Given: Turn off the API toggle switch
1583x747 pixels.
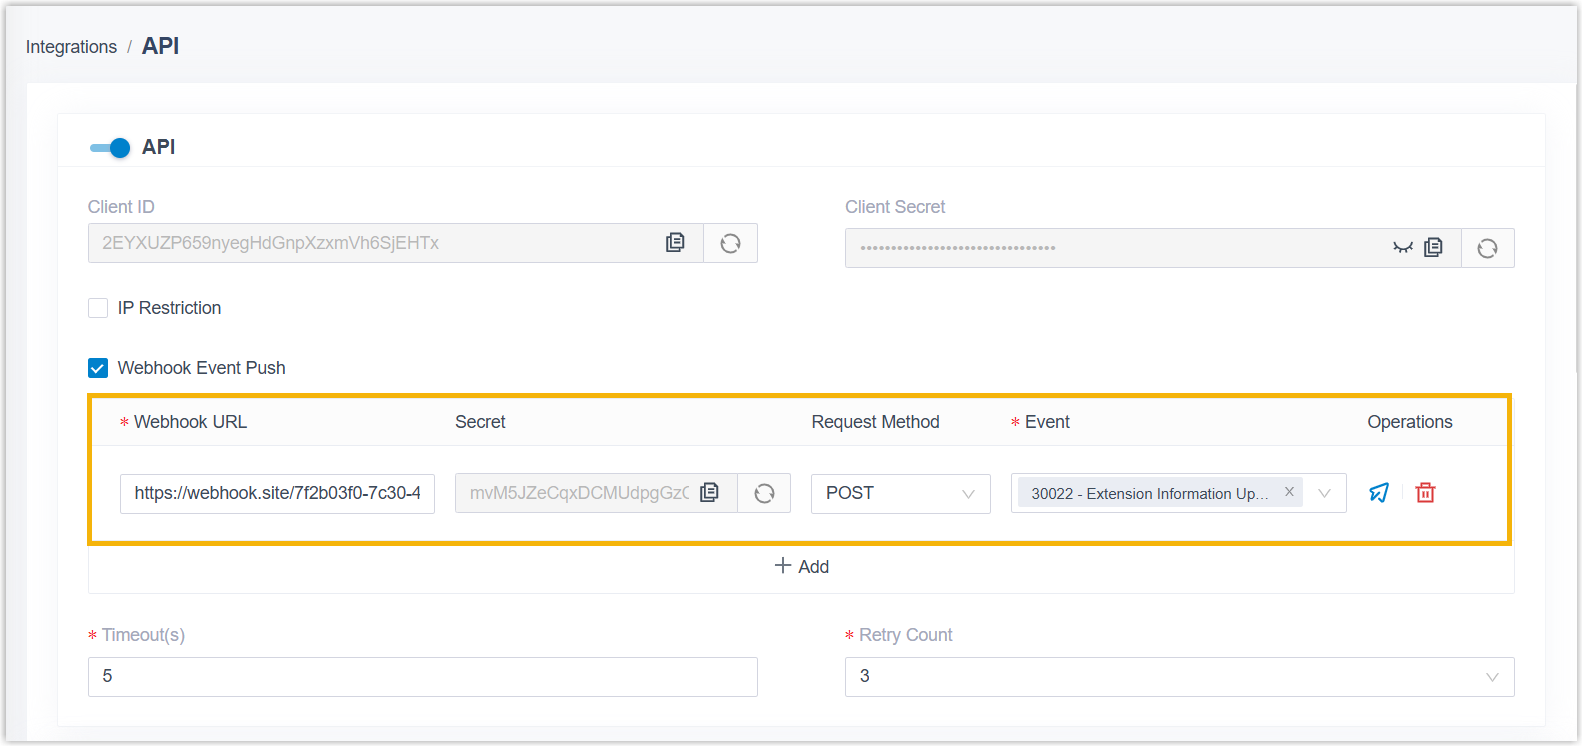Looking at the screenshot, I should pyautogui.click(x=110, y=148).
